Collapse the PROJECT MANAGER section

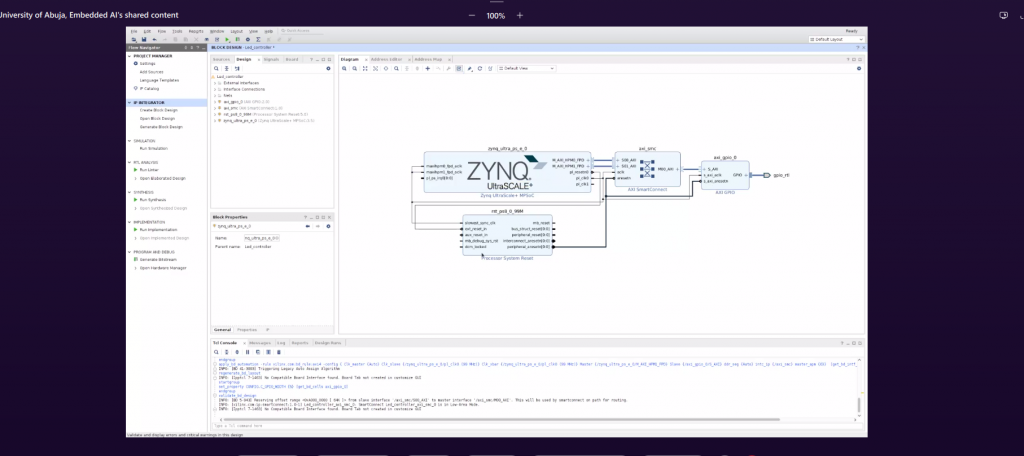pos(129,56)
